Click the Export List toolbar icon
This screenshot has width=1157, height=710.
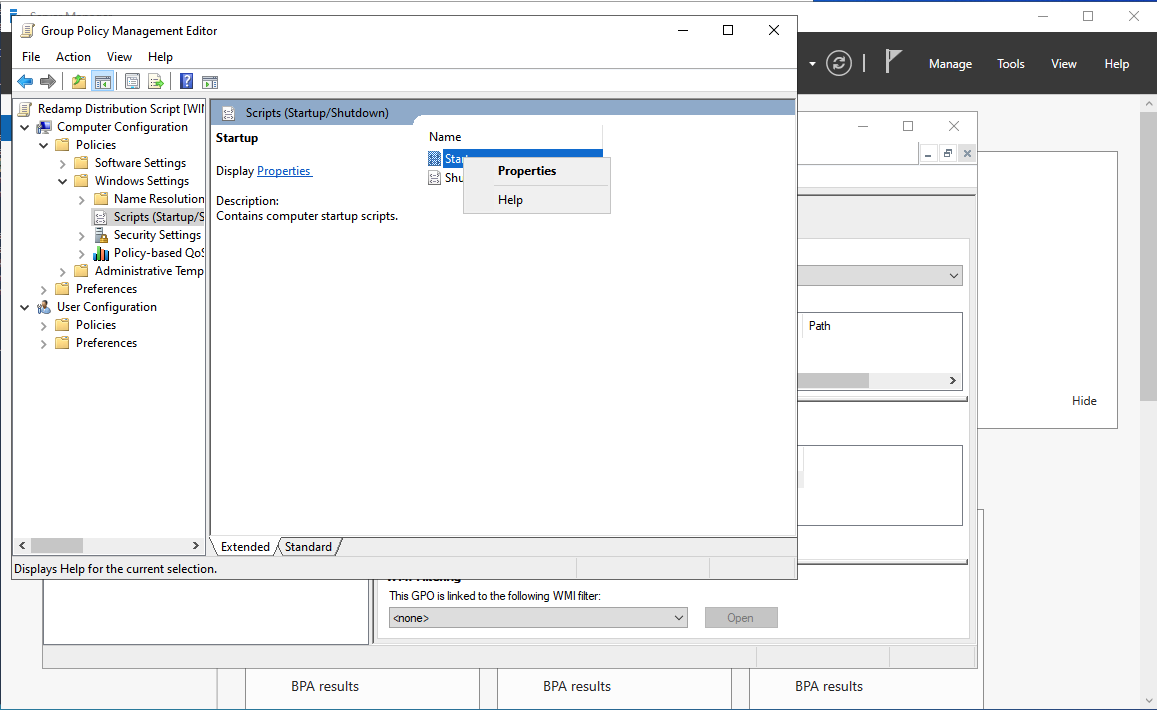coord(156,82)
